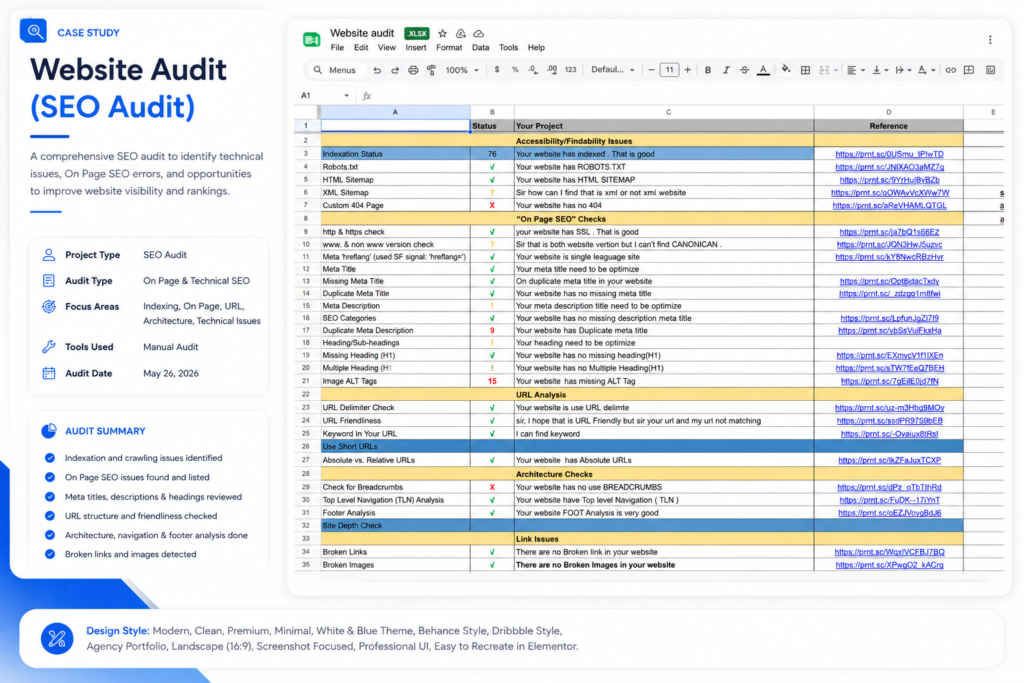This screenshot has height=683, width=1024.
Task: Open the reference link in the Robots.txt row
Action: [x=889, y=167]
